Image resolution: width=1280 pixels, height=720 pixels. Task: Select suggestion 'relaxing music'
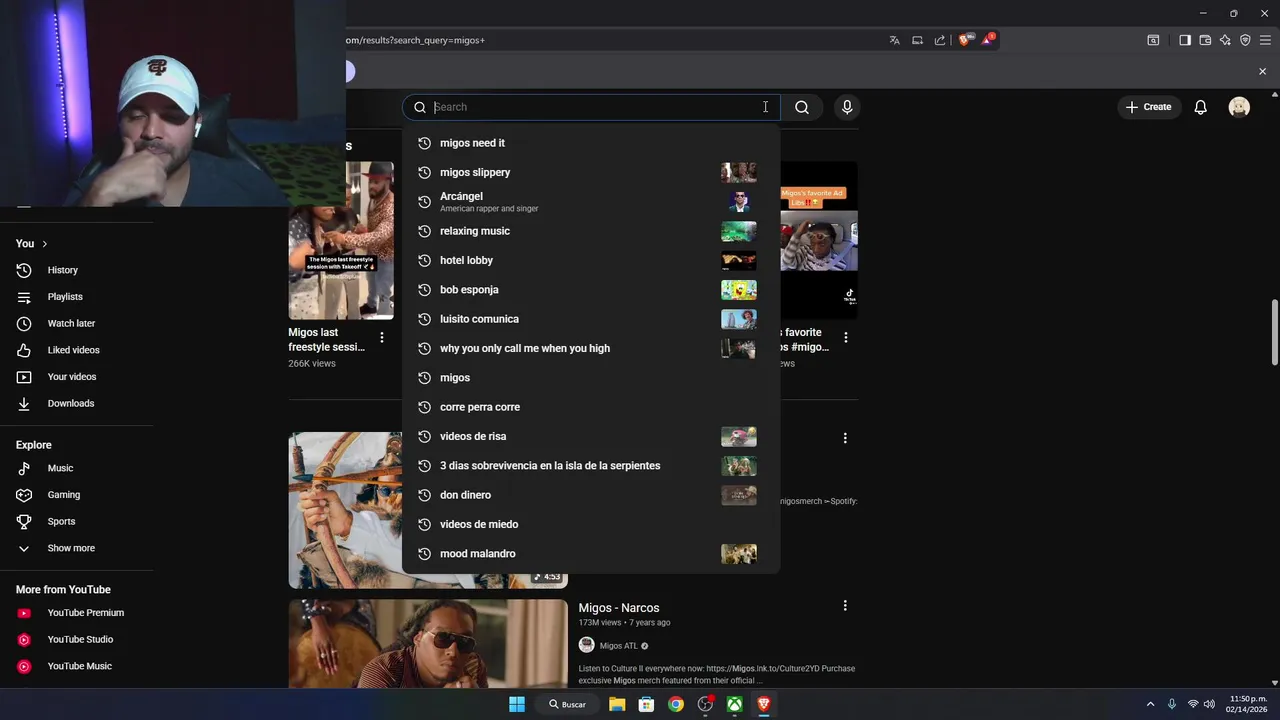591,231
